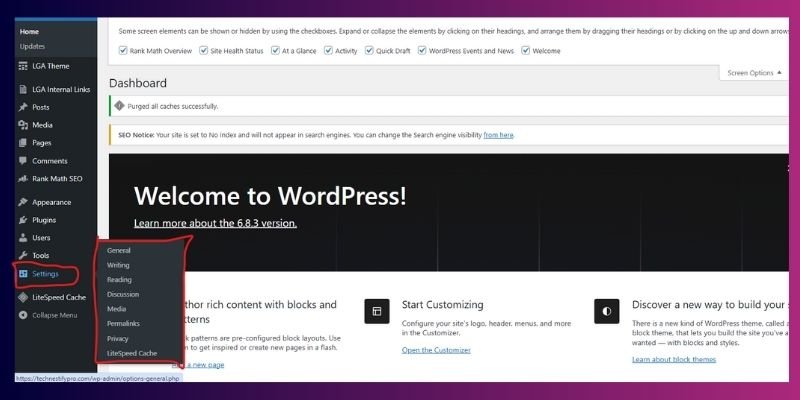800x400 pixels.
Task: Uncheck WordPress Events and News checkbox
Action: pos(422,51)
